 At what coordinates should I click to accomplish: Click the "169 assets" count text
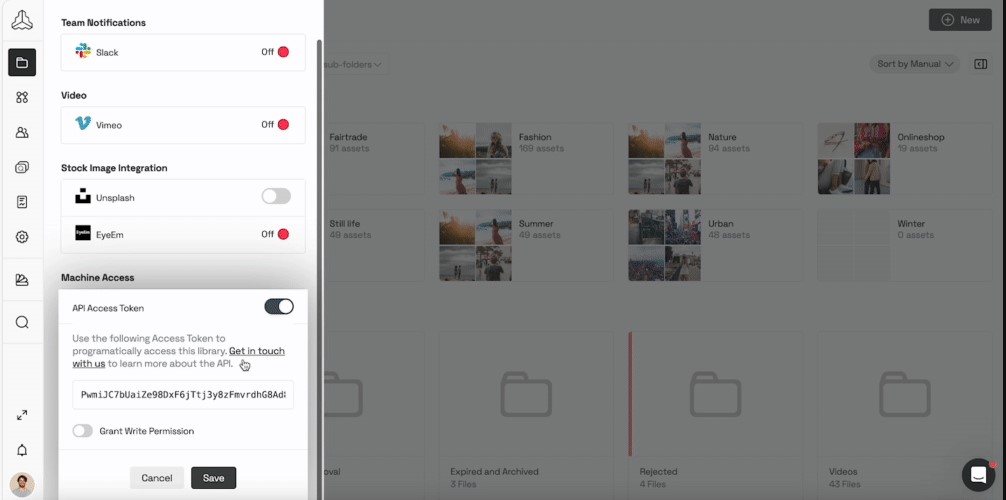541,148
